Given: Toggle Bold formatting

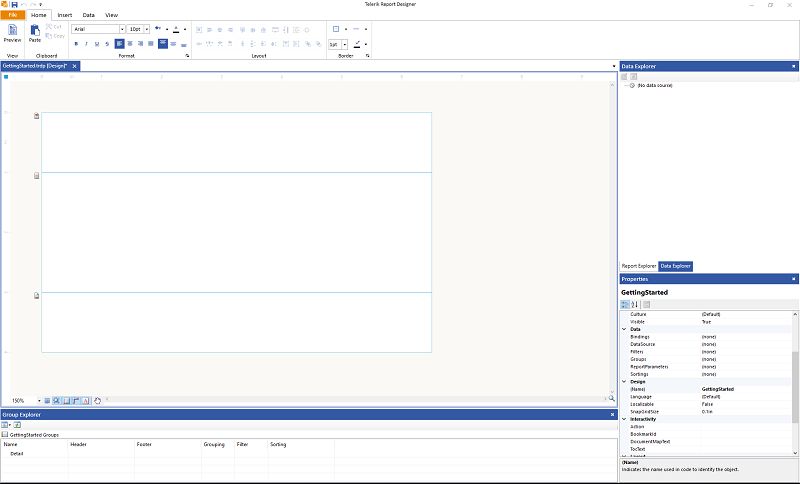Looking at the screenshot, I should (76, 44).
